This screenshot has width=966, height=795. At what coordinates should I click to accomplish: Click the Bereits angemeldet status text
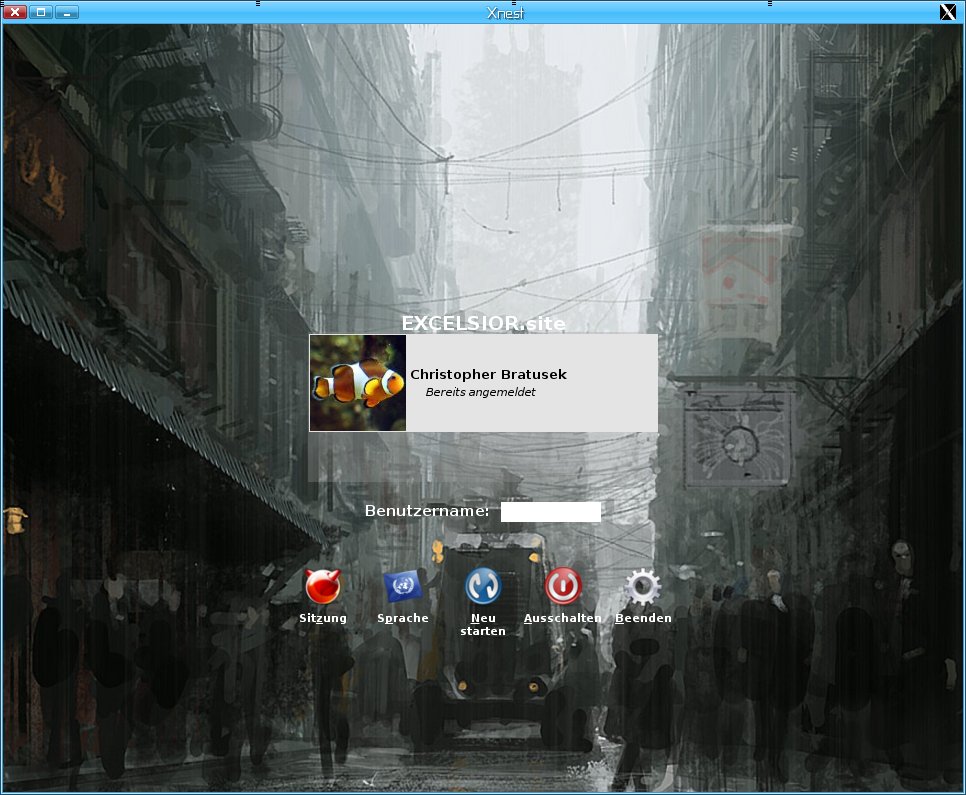[x=481, y=392]
